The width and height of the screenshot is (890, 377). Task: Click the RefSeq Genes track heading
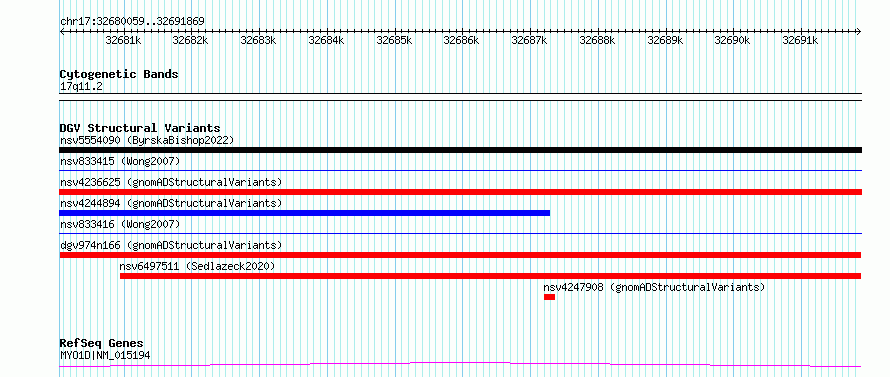[x=102, y=344]
